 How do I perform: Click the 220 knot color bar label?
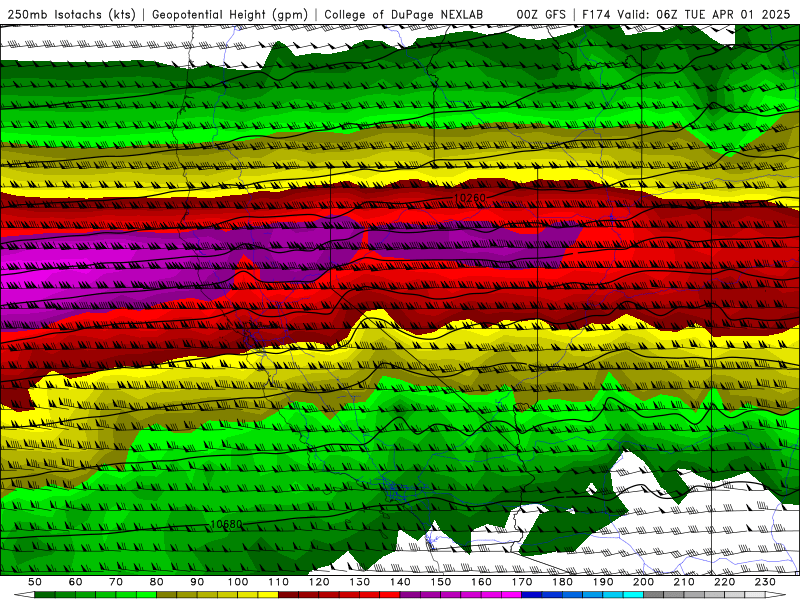(x=724, y=582)
